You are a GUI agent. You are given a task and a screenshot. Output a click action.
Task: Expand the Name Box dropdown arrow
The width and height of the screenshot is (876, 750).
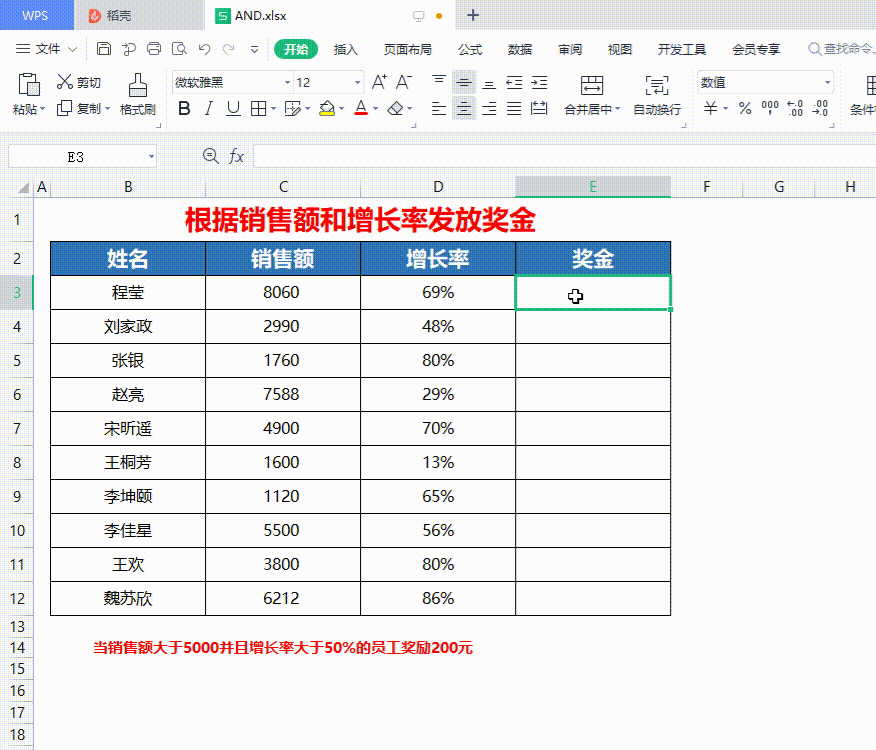click(x=151, y=156)
